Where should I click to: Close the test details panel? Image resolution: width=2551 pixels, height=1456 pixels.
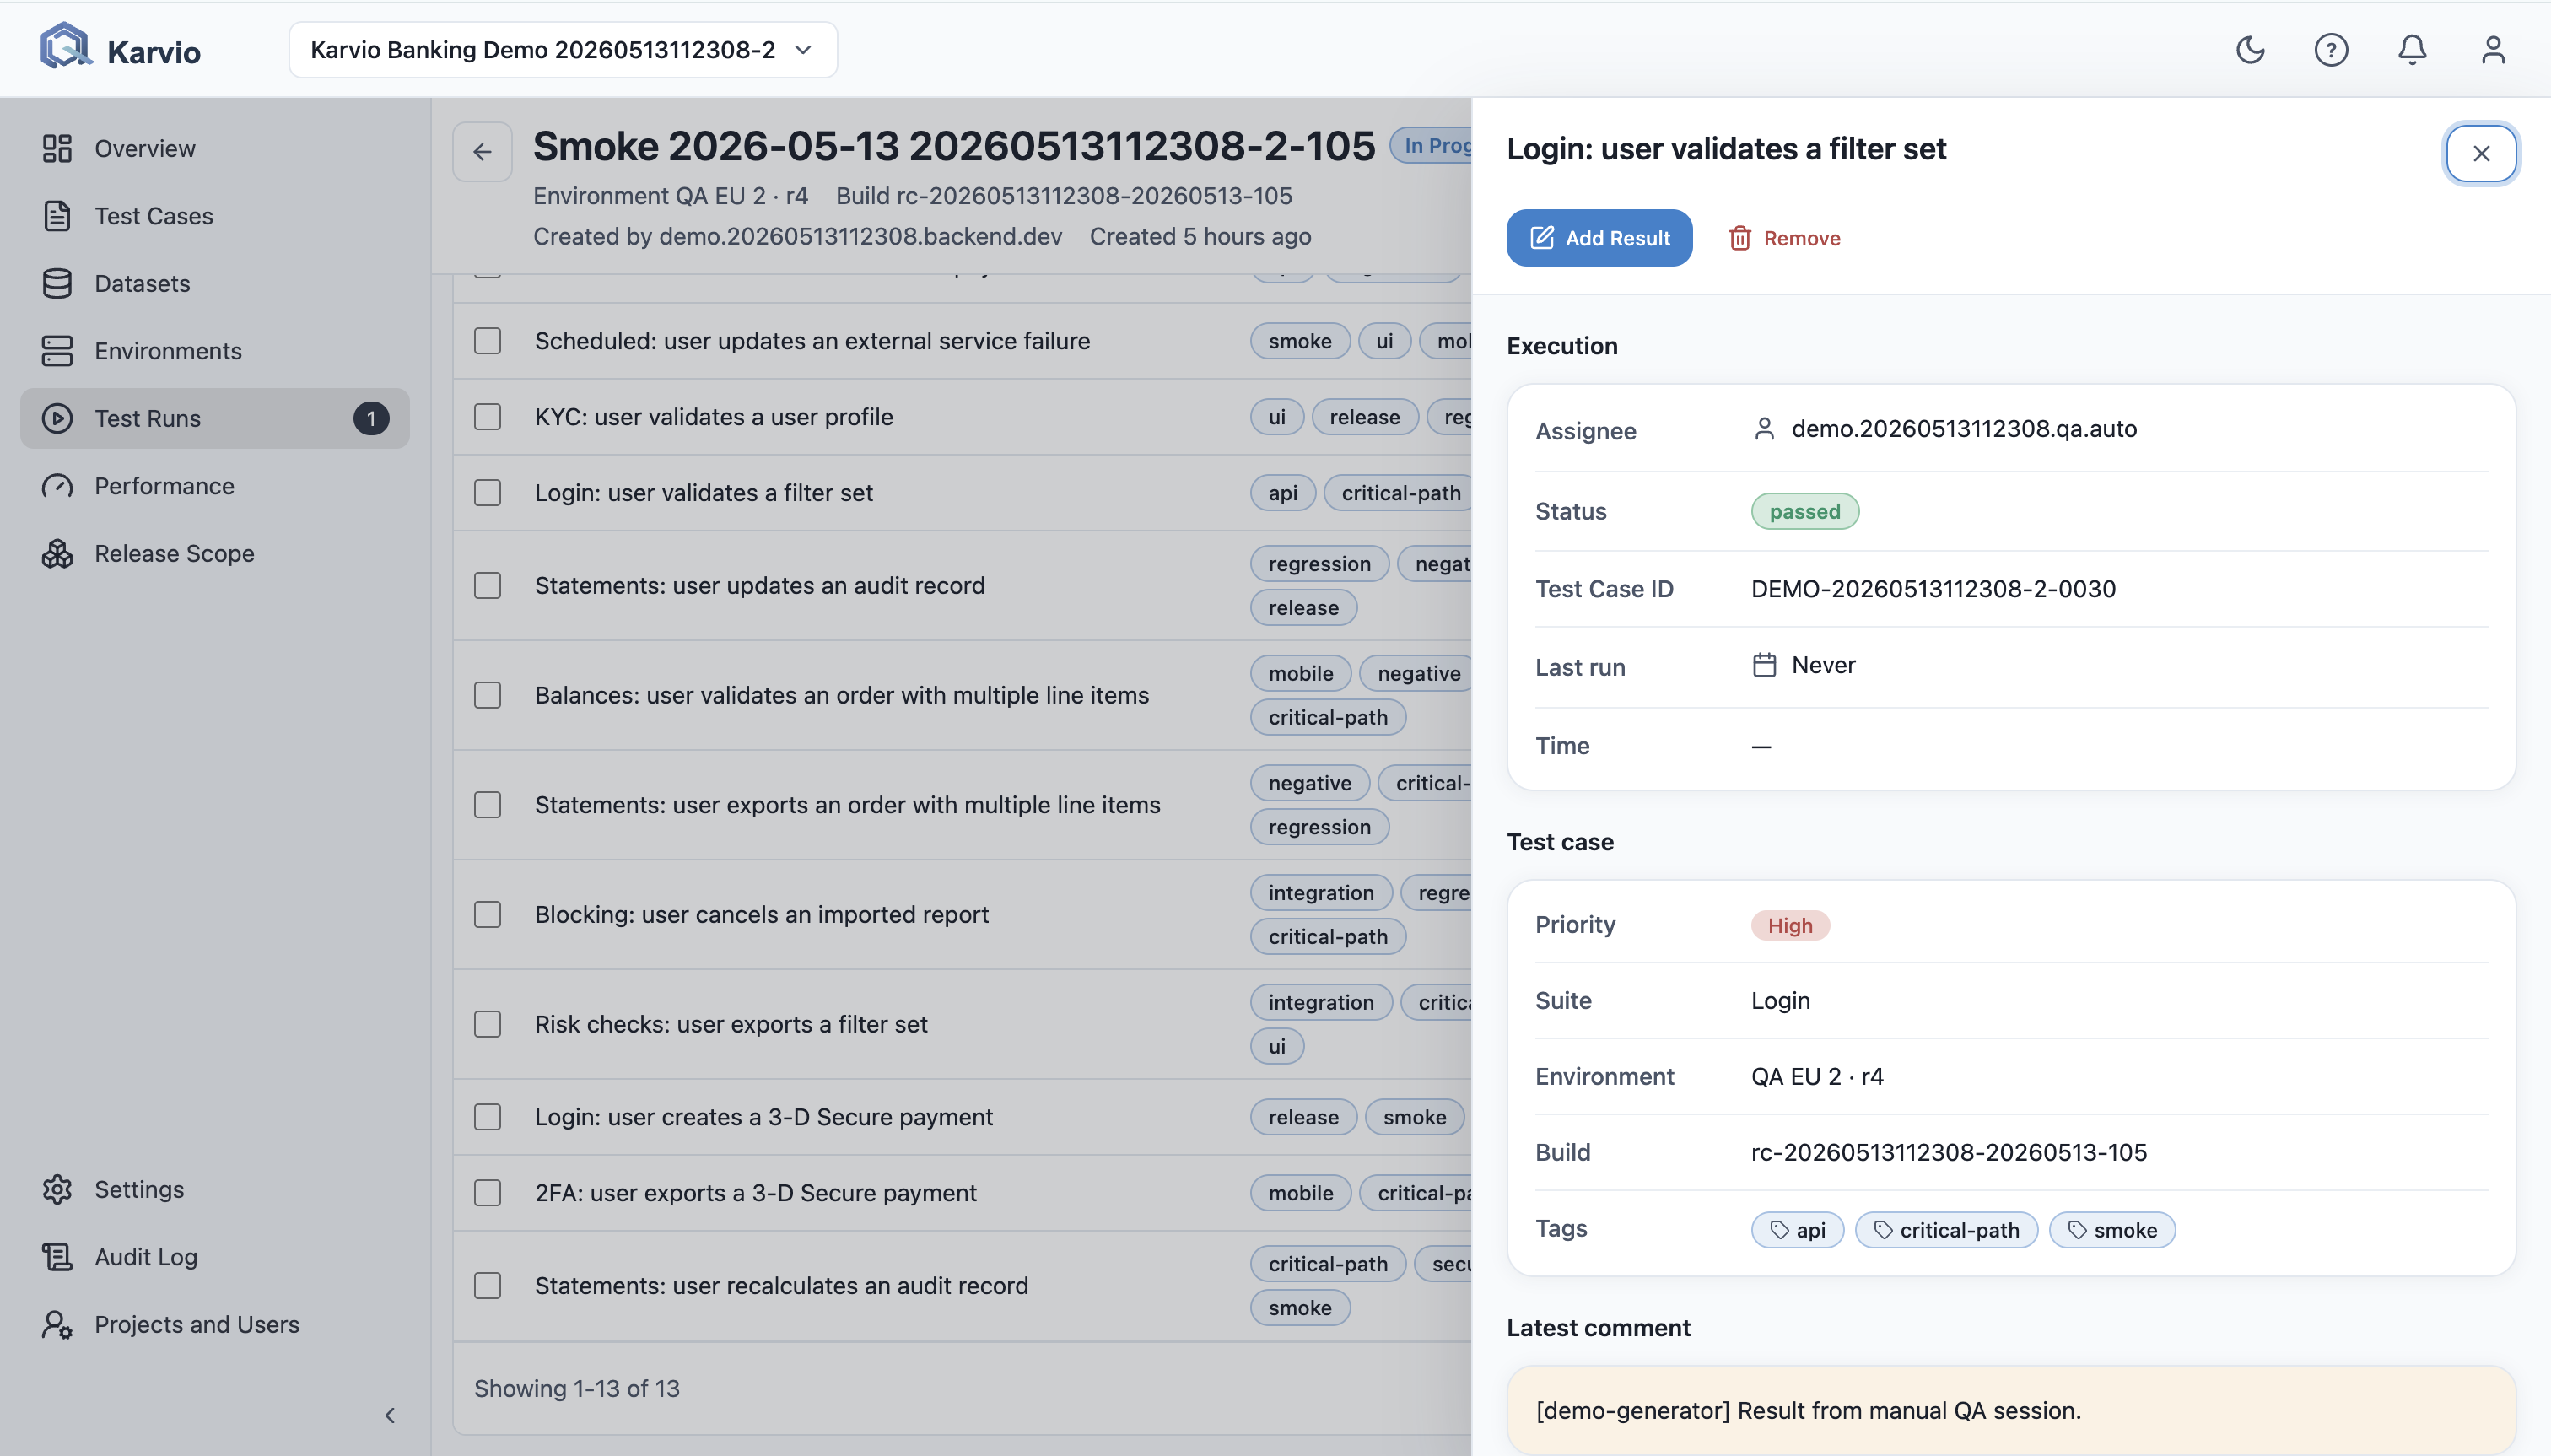pyautogui.click(x=2481, y=153)
